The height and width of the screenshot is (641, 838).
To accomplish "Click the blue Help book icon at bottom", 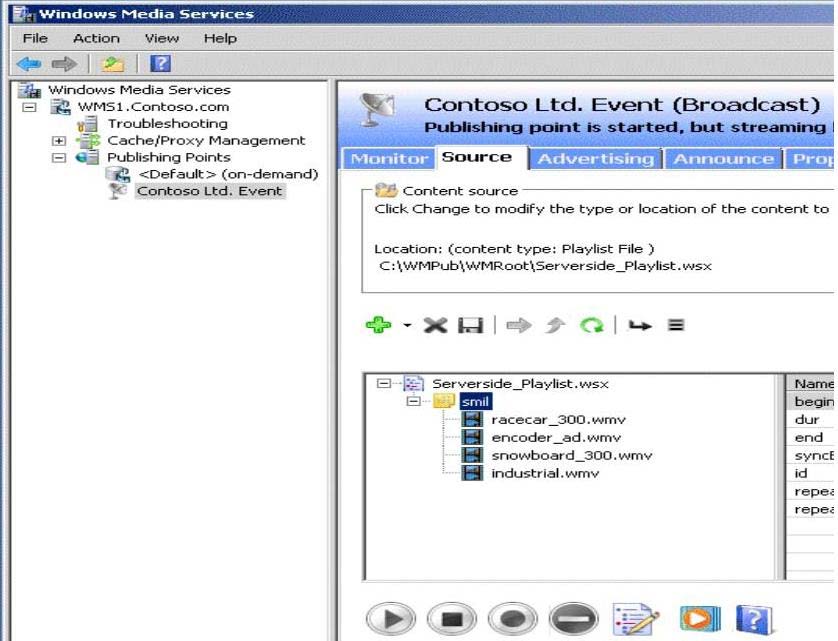I will pos(754,619).
